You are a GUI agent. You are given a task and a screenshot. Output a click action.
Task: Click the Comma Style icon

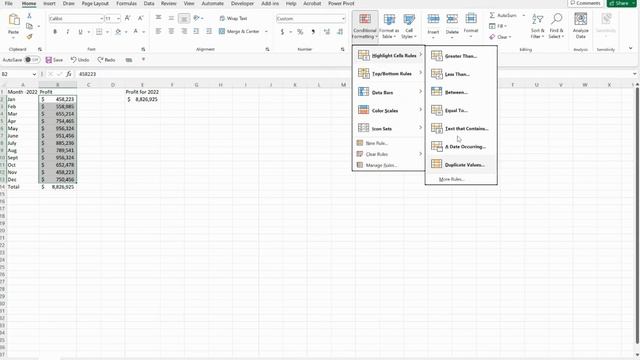(313, 31)
